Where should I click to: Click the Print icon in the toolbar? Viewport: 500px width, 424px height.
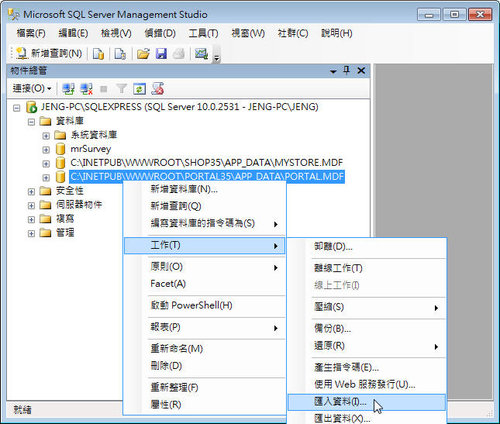coord(179,54)
